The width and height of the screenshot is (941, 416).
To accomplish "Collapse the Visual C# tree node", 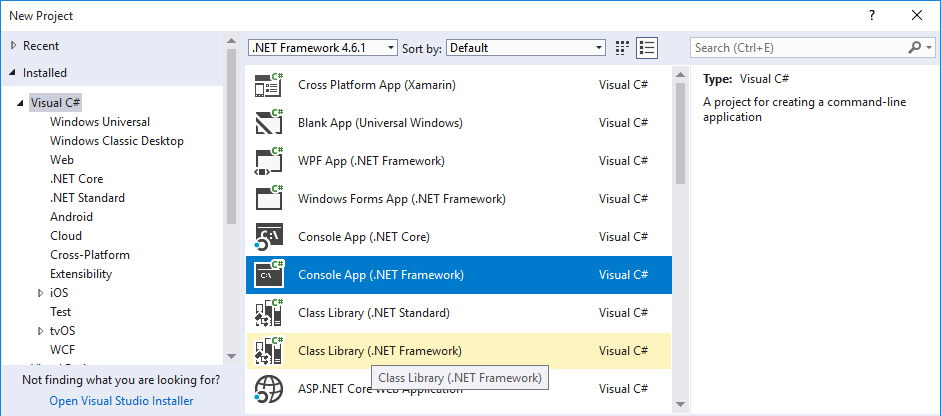I will tap(20, 103).
